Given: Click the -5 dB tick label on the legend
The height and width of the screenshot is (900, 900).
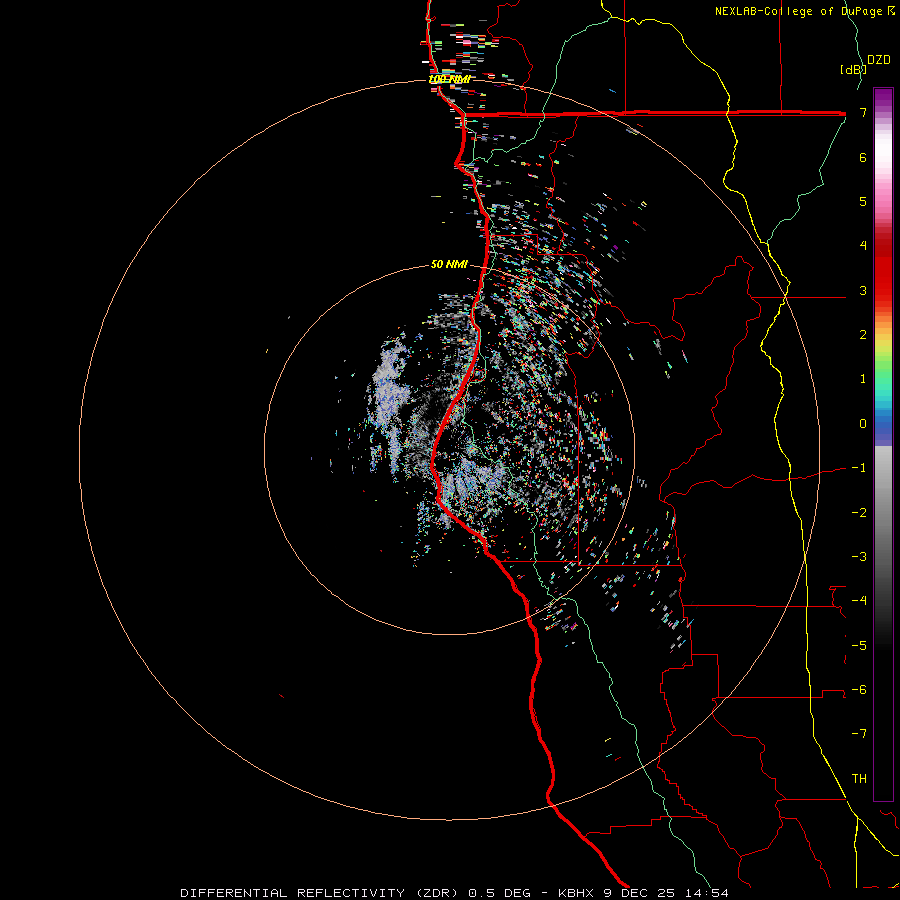Looking at the screenshot, I should (x=859, y=645).
